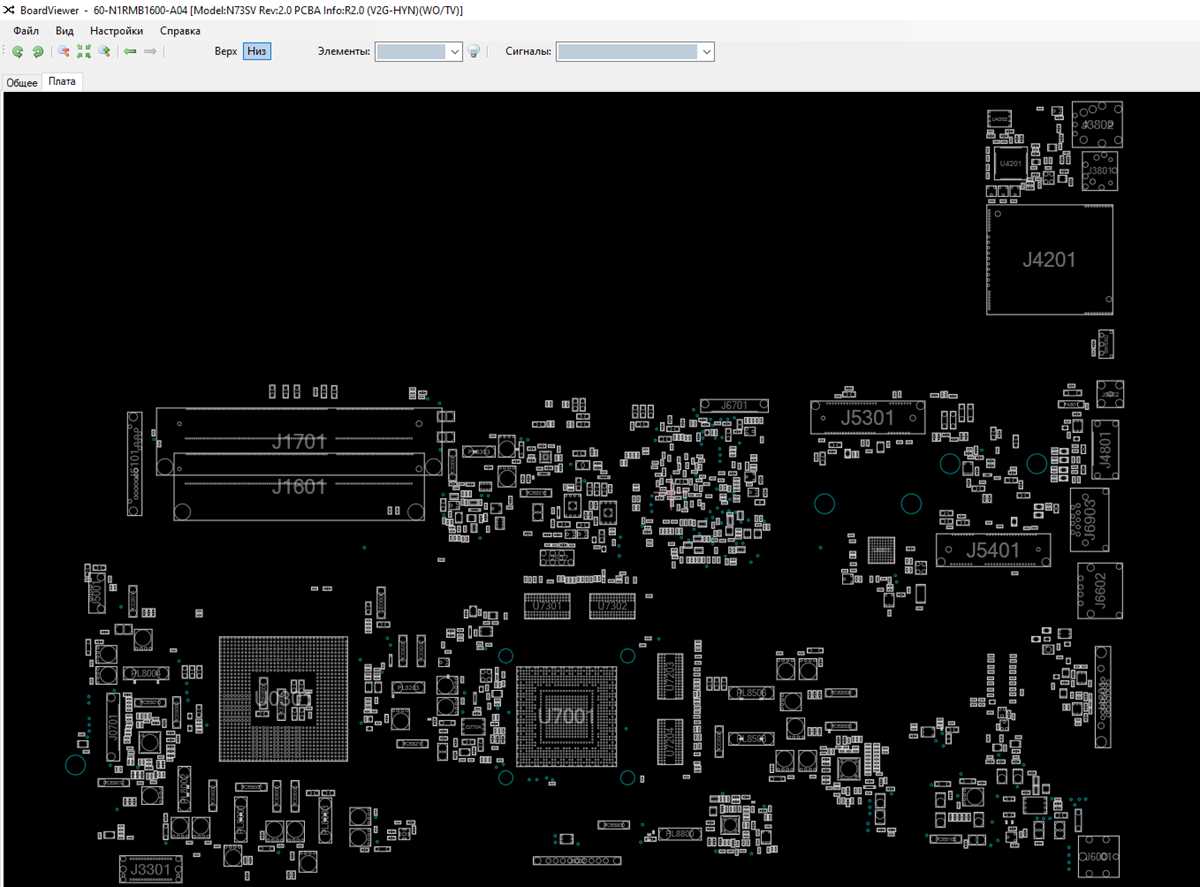The height and width of the screenshot is (887, 1200).
Task: Select the Низ (bottom side) view toggle
Action: tap(257, 51)
